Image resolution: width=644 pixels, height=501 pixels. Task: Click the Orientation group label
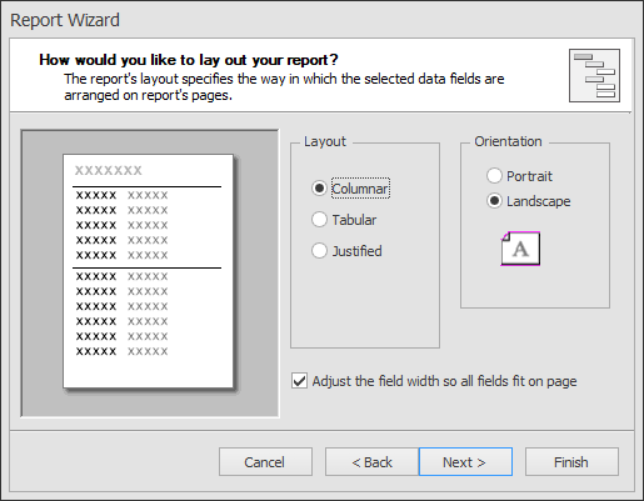point(508,141)
